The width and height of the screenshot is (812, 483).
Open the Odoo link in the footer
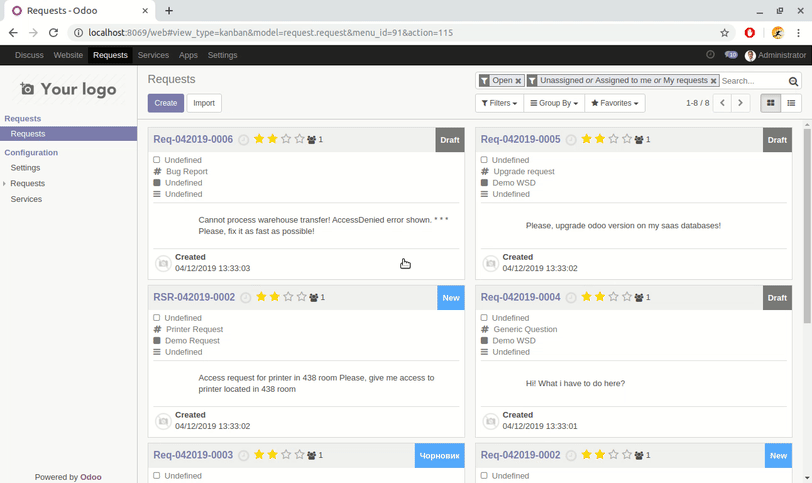[x=91, y=477]
